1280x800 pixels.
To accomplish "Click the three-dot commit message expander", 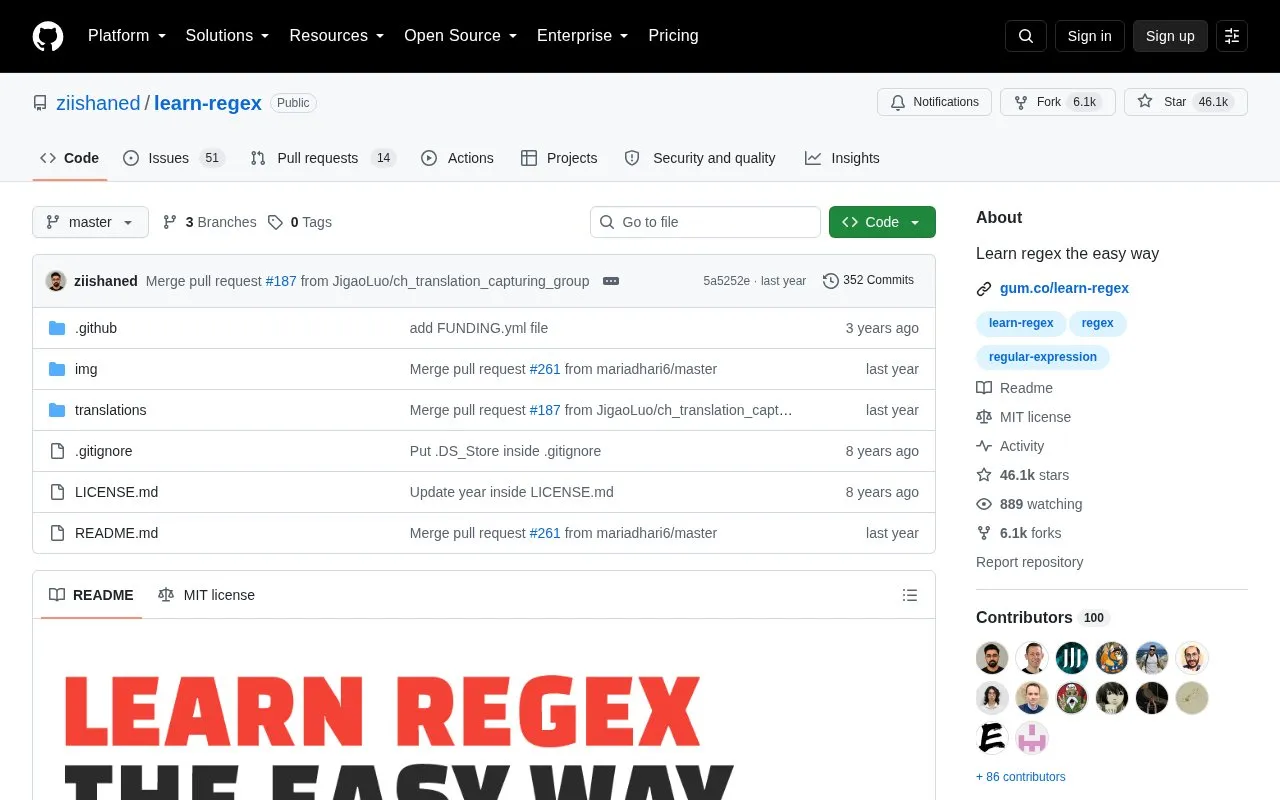I will pyautogui.click(x=611, y=281).
